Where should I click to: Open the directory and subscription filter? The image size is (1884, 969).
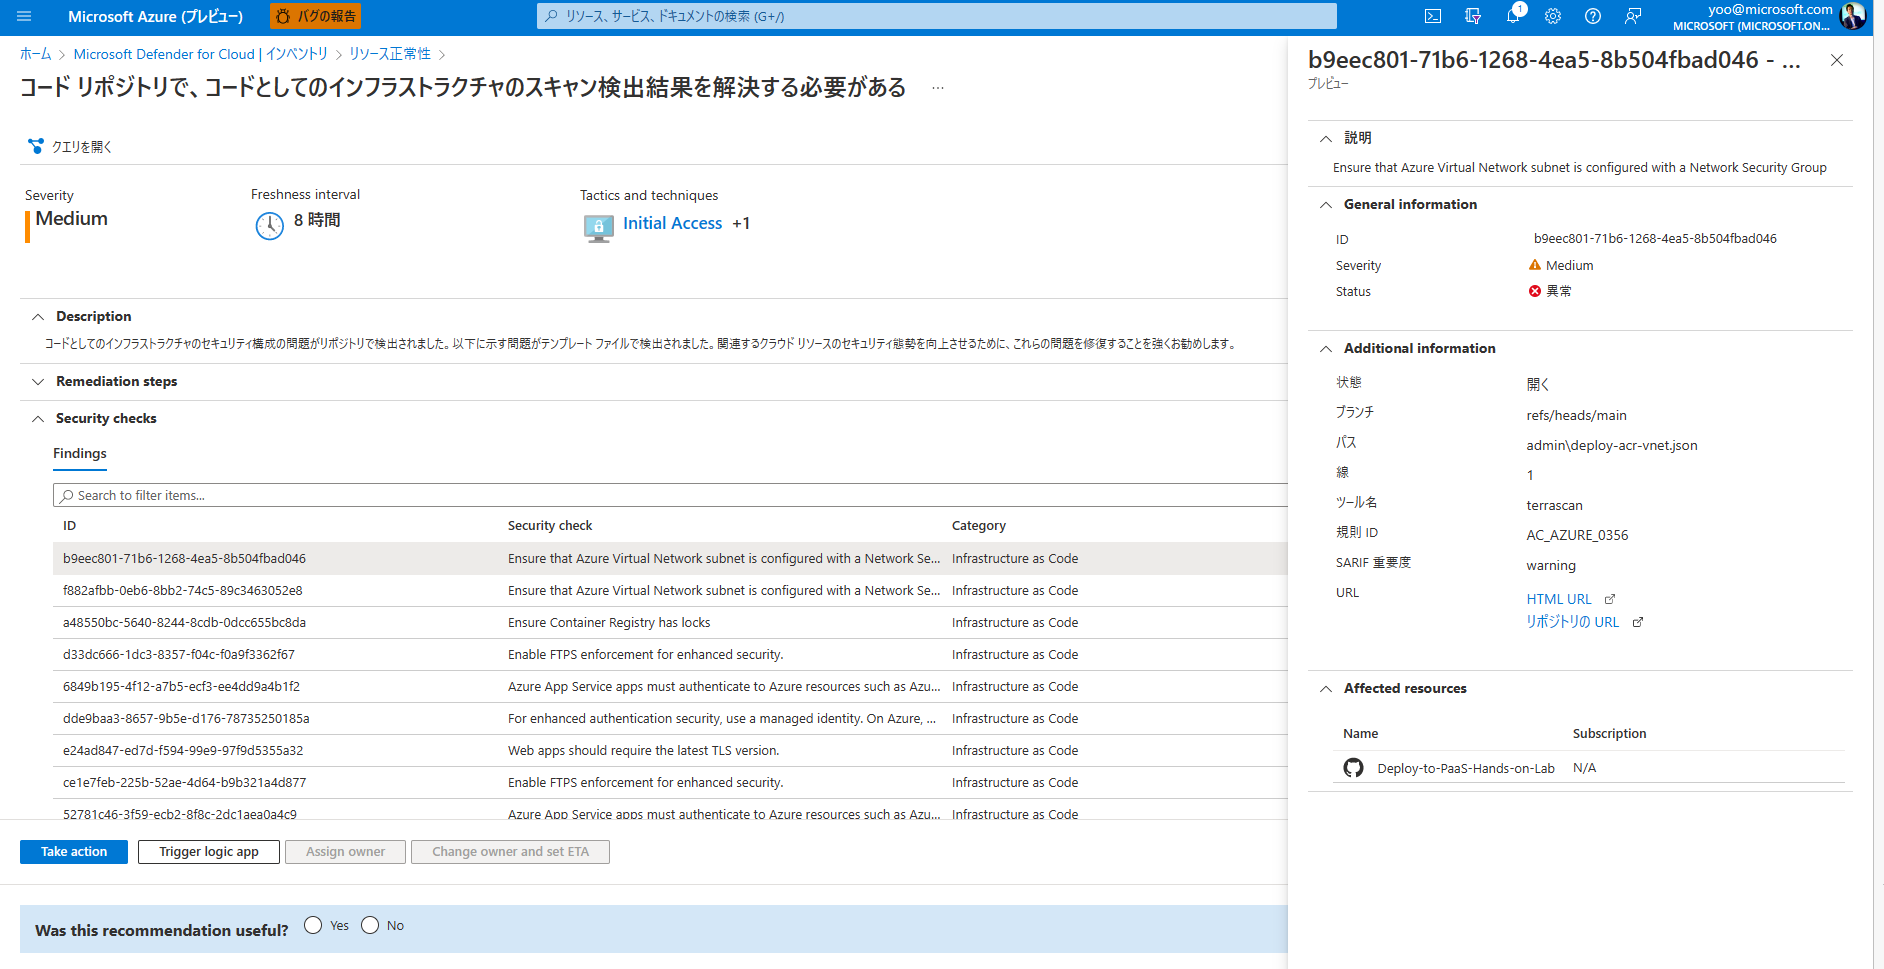[x=1472, y=16]
